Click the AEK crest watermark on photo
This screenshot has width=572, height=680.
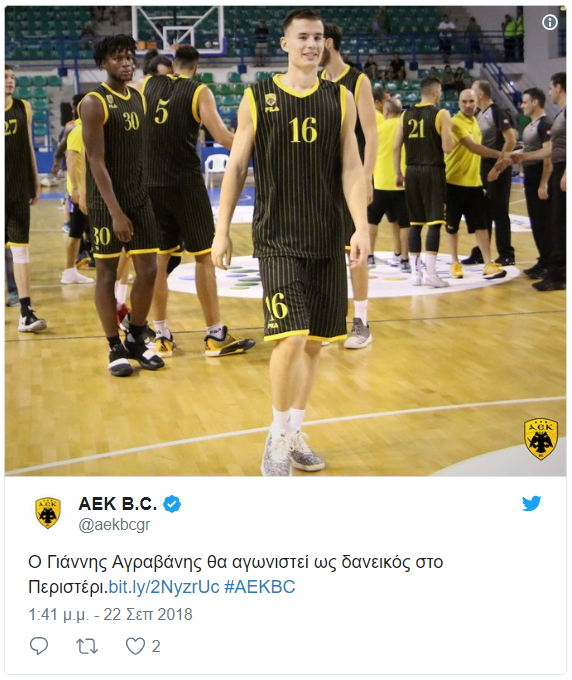(541, 439)
